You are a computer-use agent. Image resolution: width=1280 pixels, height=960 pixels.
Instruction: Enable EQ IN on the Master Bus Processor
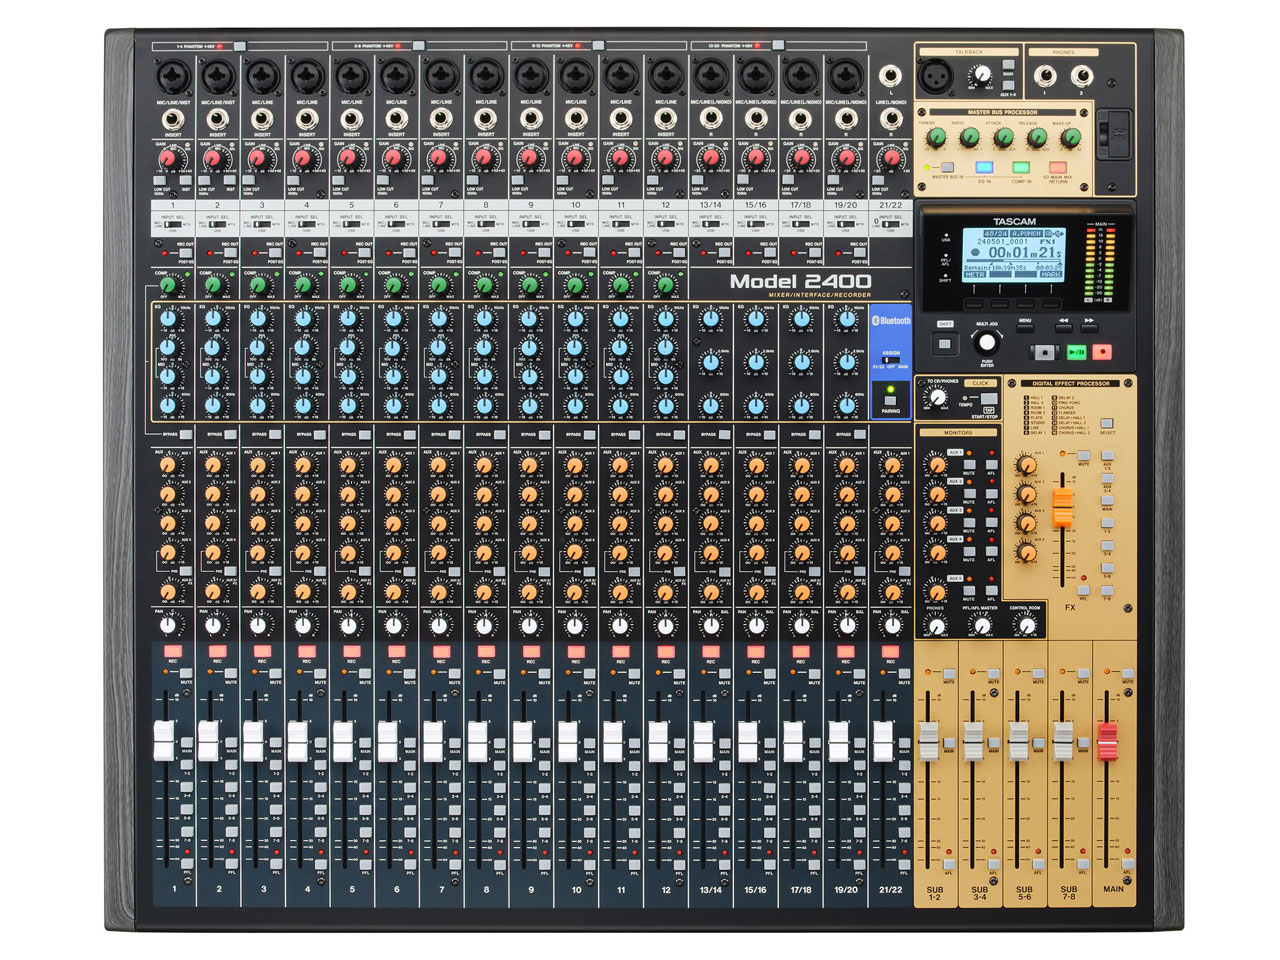(x=984, y=167)
